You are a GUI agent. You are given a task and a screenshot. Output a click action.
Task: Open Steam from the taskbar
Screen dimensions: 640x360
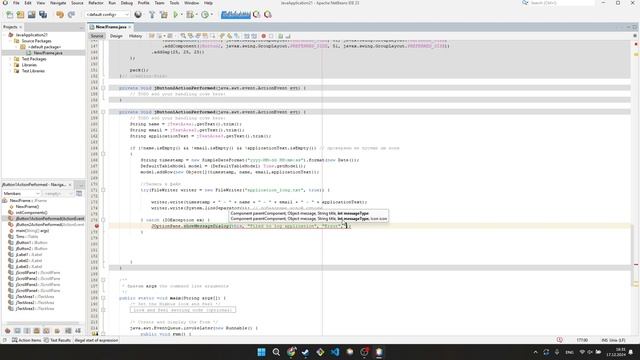305,352
